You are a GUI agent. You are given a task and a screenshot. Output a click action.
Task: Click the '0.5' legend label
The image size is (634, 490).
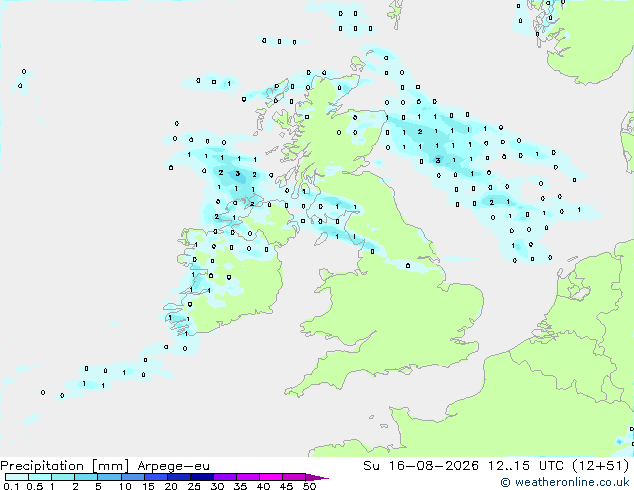[35, 486]
